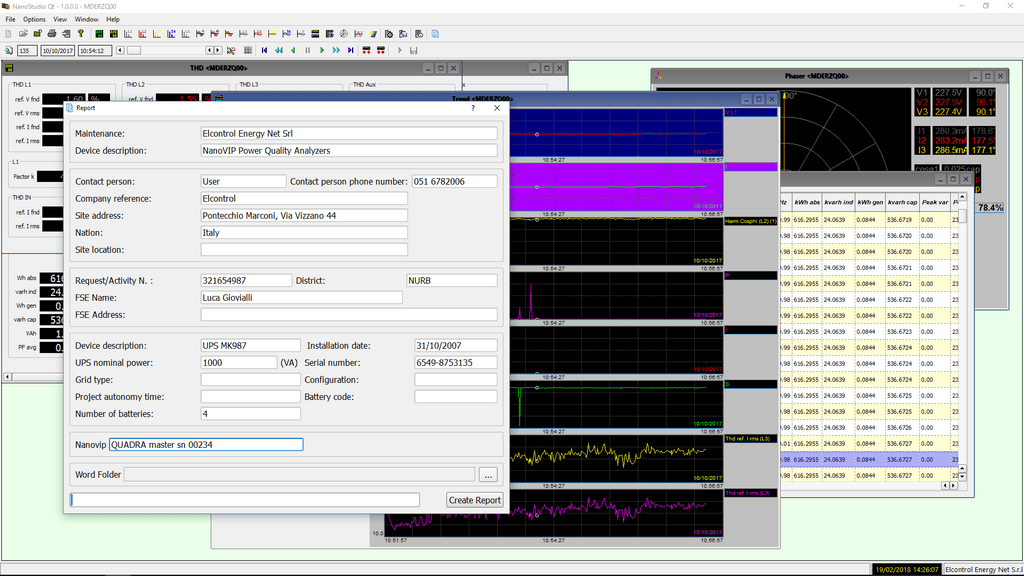Click the empty Site location field
1024x576 pixels.
pos(304,250)
